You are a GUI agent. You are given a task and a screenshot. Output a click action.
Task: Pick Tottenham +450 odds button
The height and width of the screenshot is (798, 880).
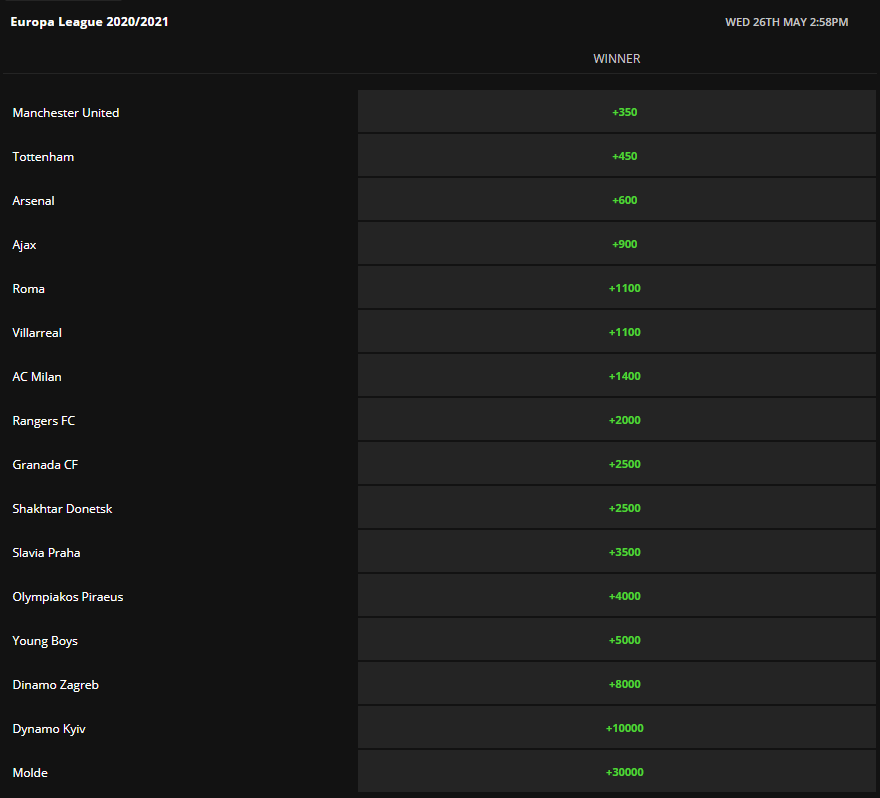click(617, 155)
